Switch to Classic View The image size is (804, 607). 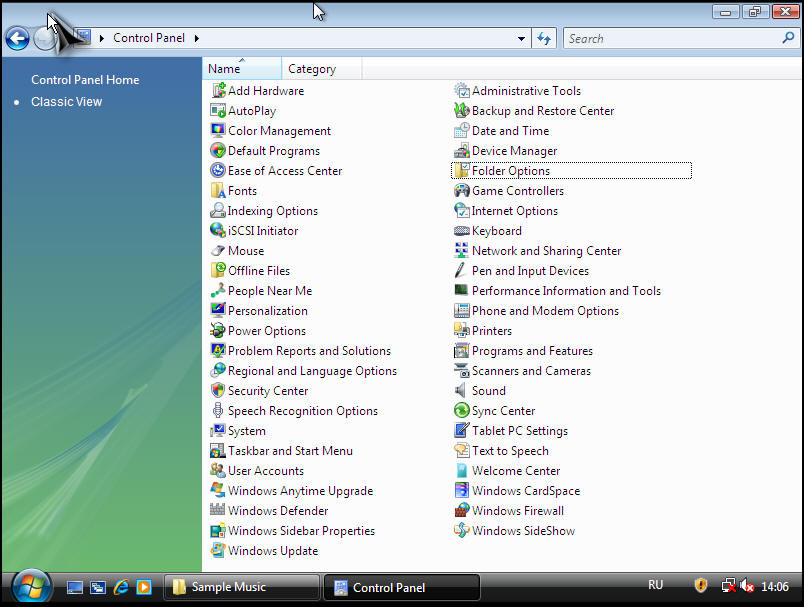66,102
